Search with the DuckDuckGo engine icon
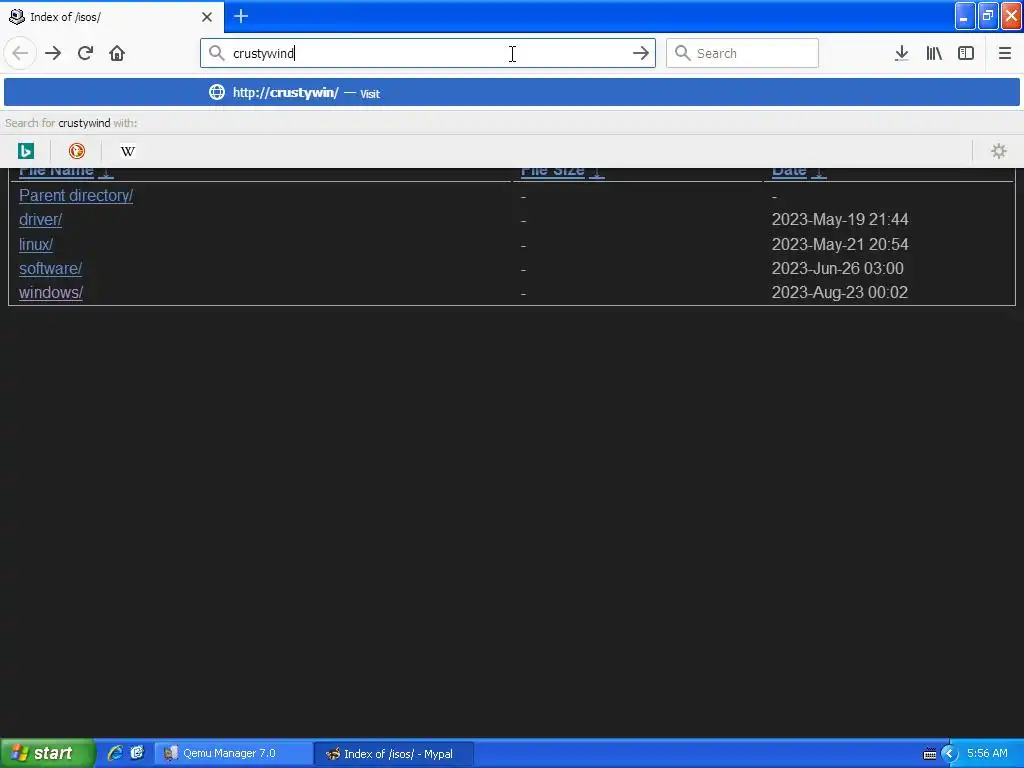 tap(76, 151)
